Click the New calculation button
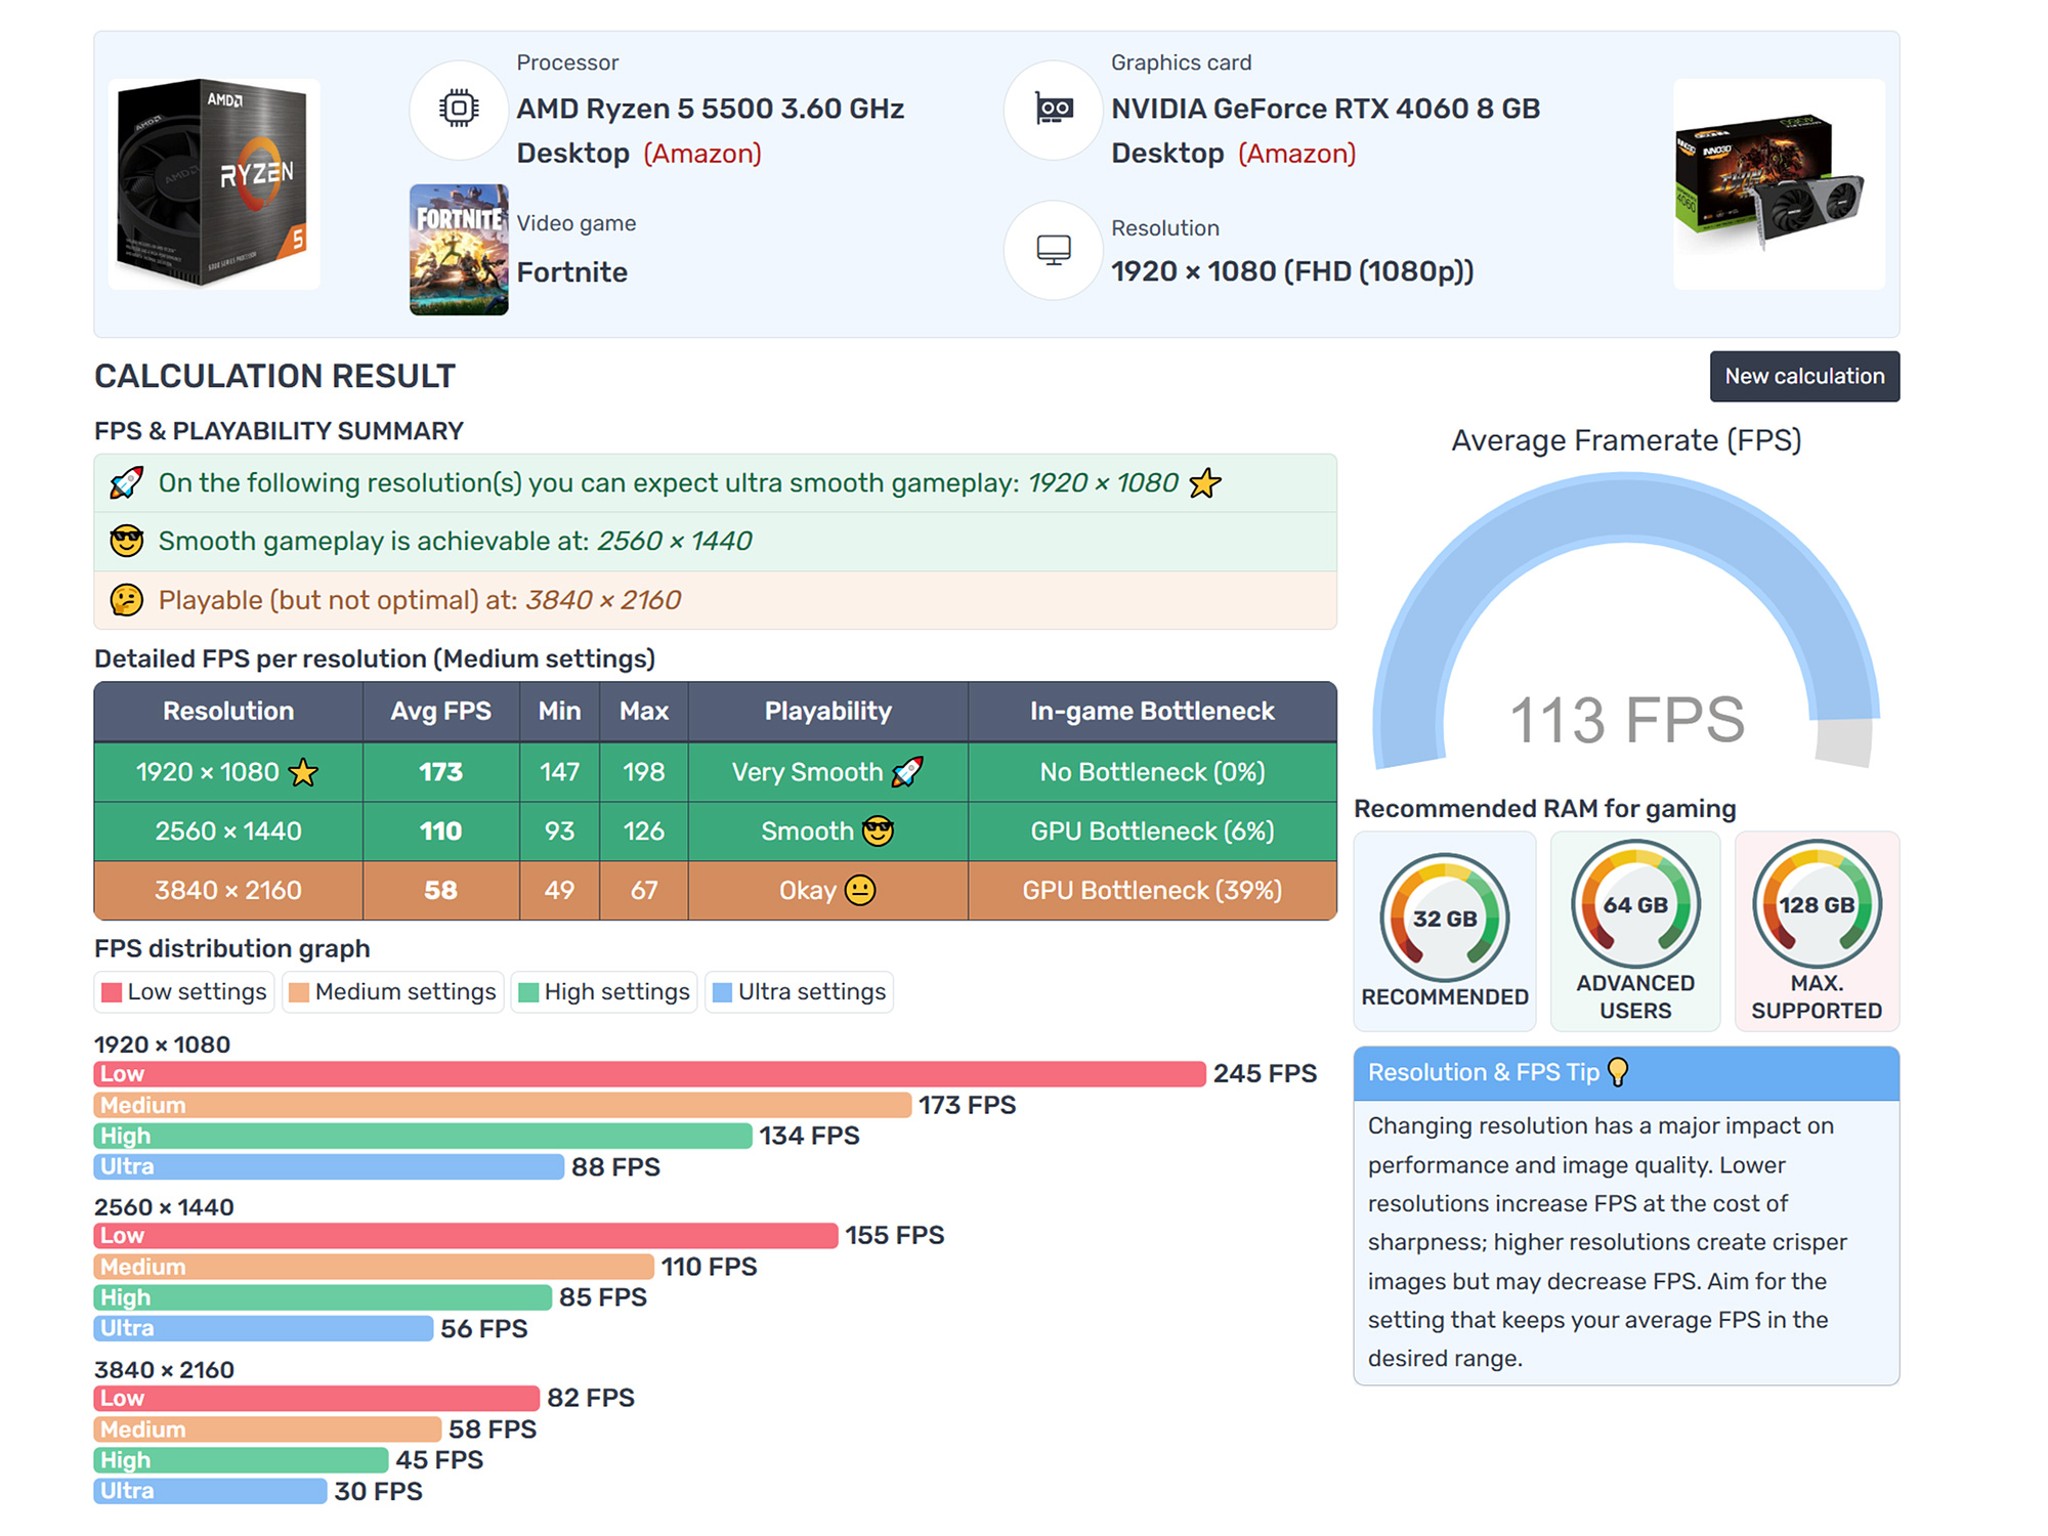Image resolution: width=2048 pixels, height=1536 pixels. [x=1804, y=376]
